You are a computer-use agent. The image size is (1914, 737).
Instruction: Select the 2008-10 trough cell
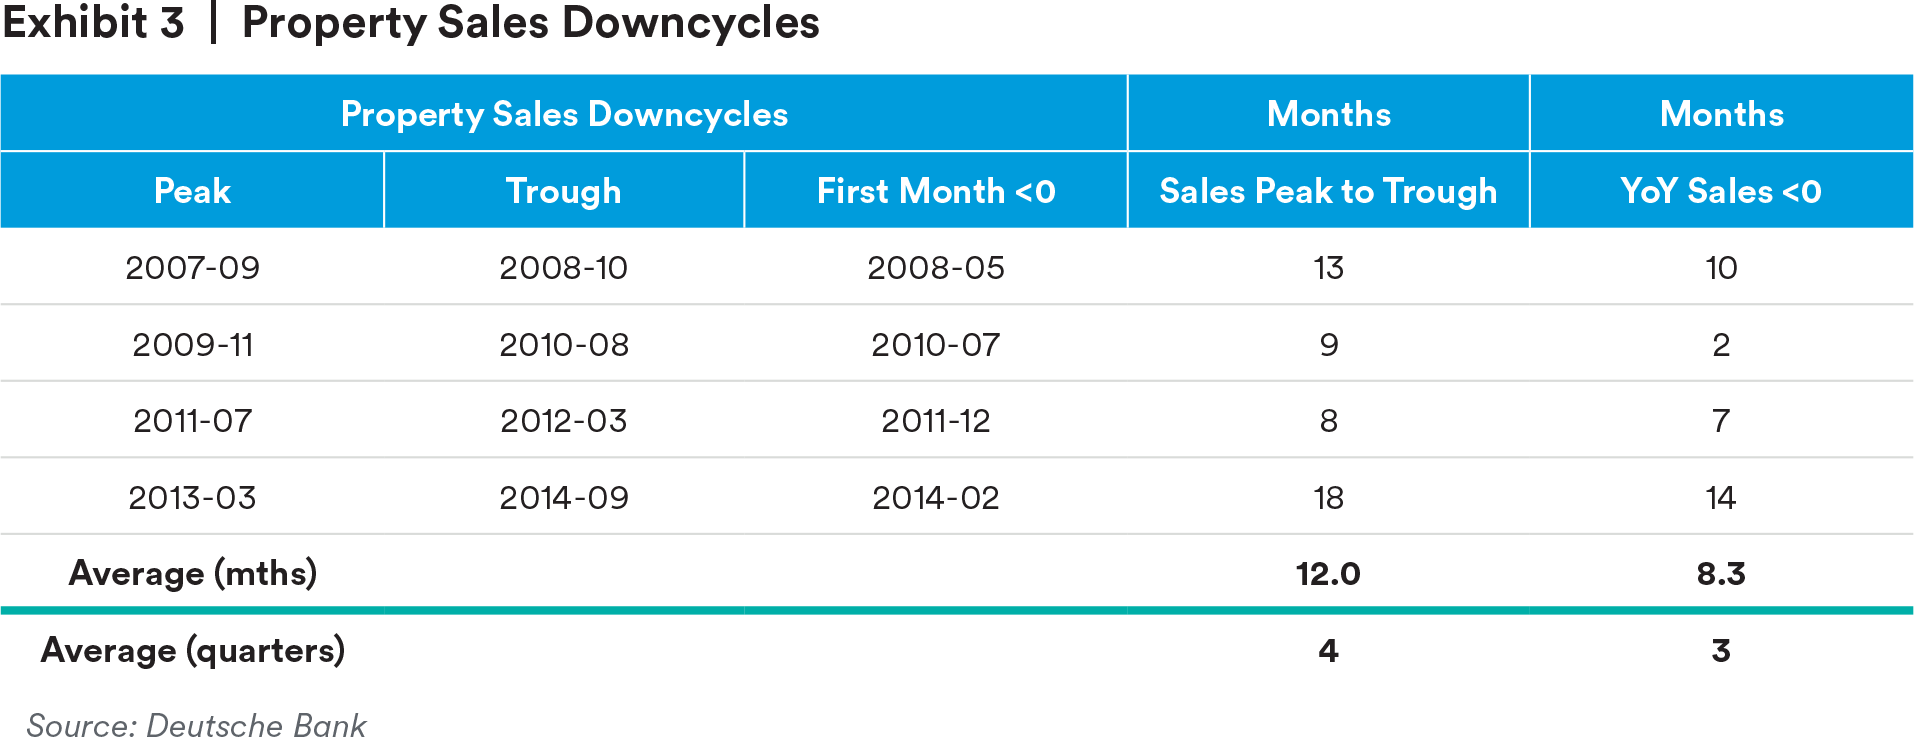coord(564,268)
